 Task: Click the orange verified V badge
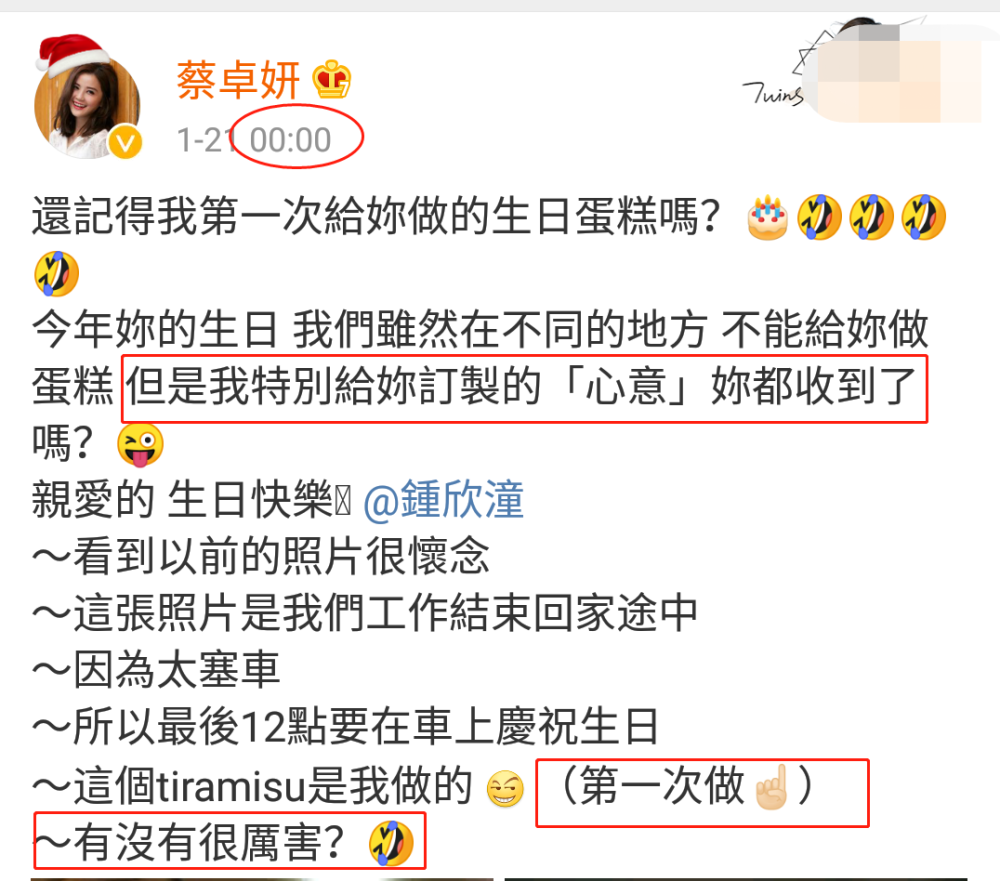[125, 142]
